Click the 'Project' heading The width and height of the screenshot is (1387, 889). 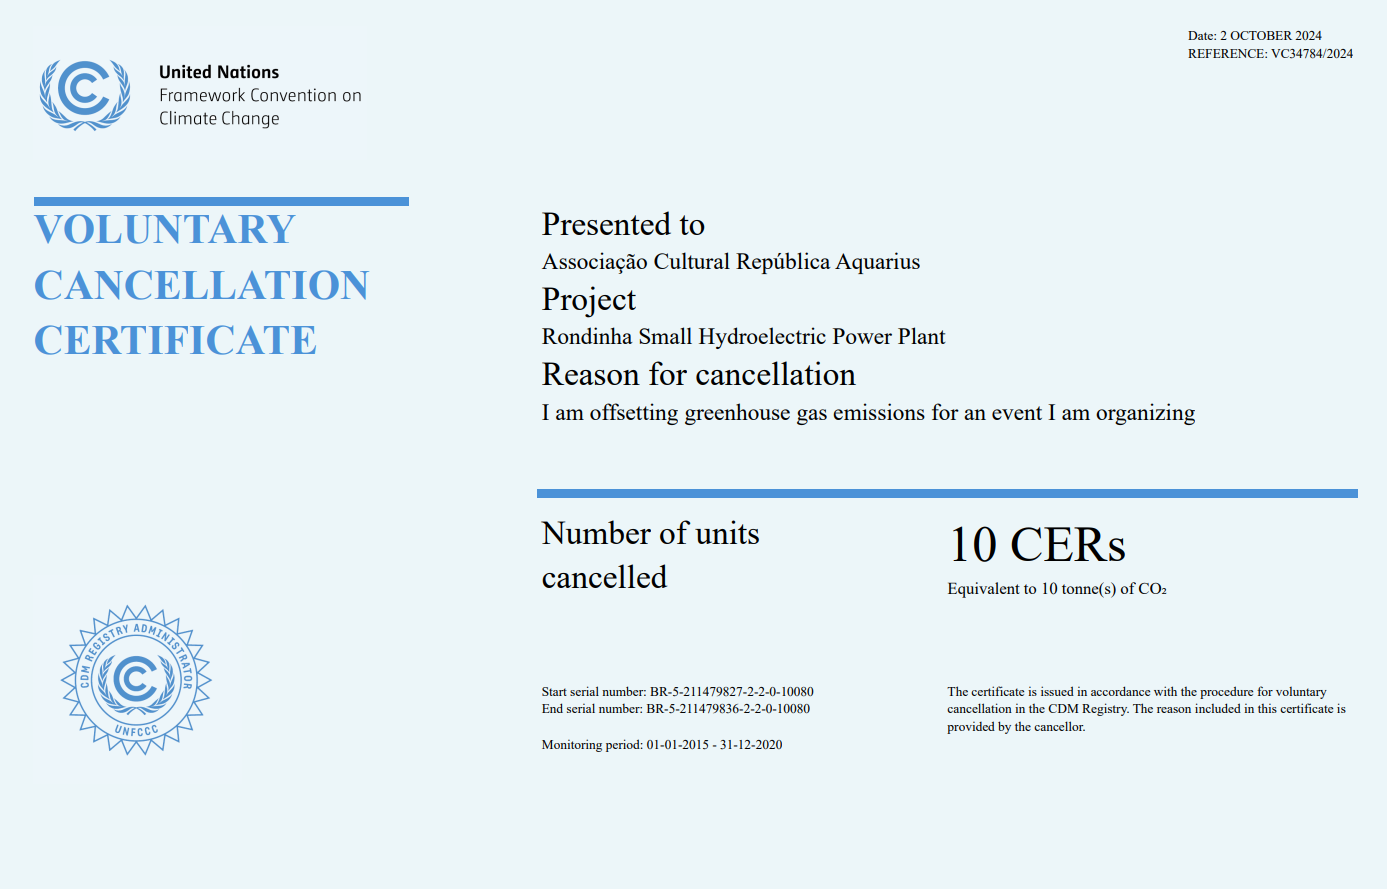click(589, 300)
